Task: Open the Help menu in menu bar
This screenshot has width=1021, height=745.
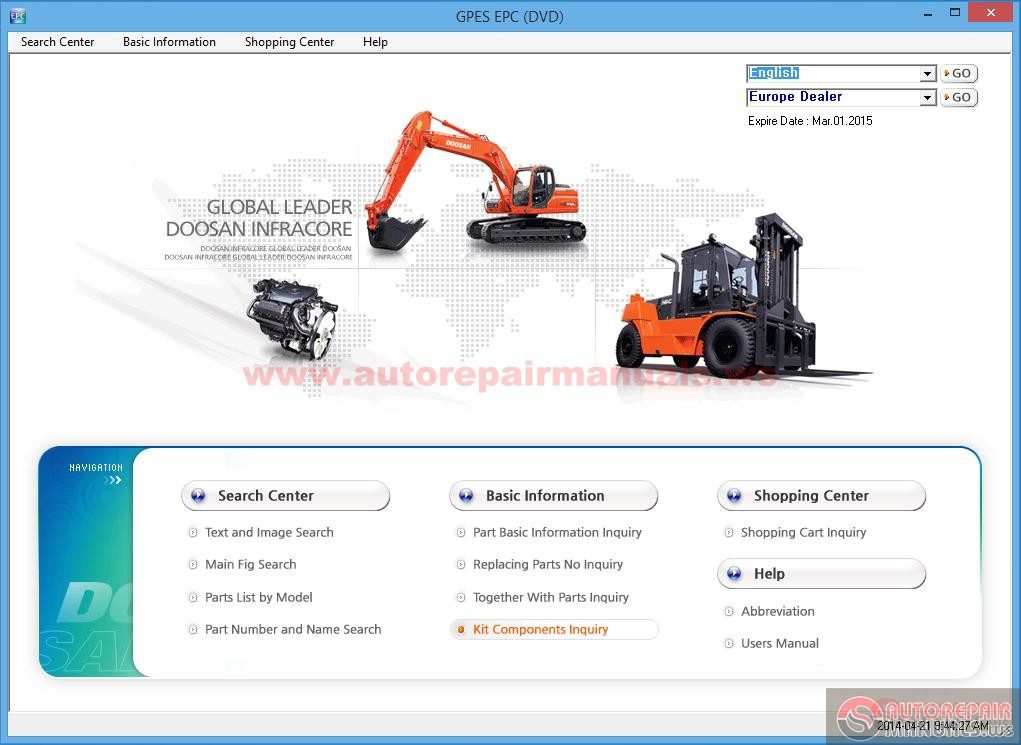Action: pos(375,42)
